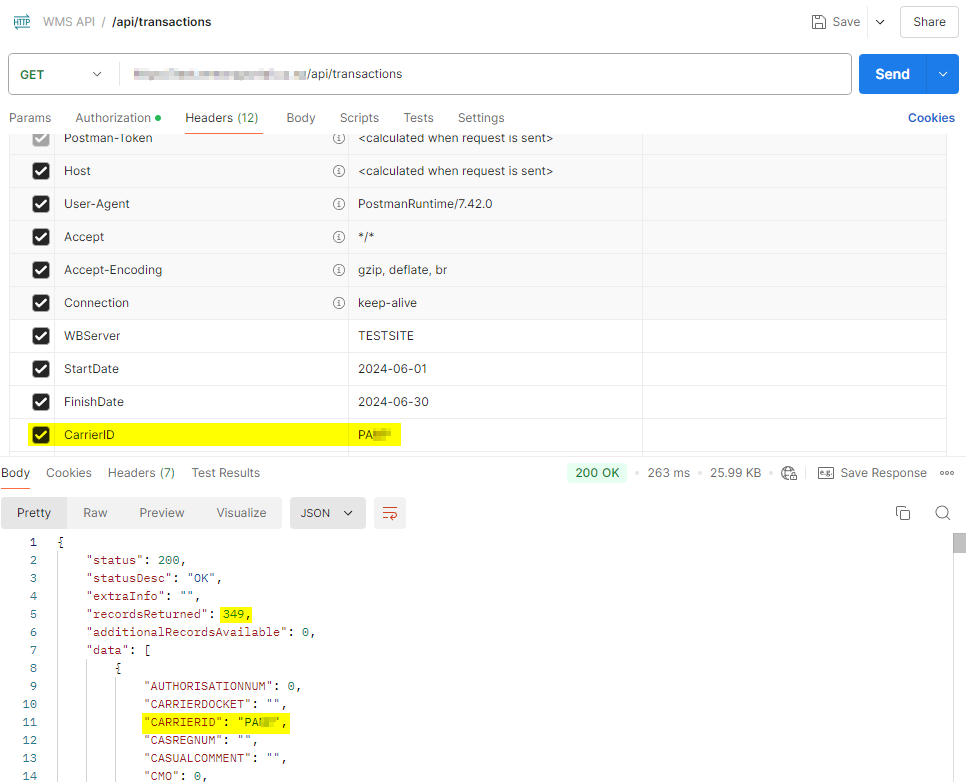Click the HTTP request type icon
This screenshot has height=782, width=966.
[22, 22]
